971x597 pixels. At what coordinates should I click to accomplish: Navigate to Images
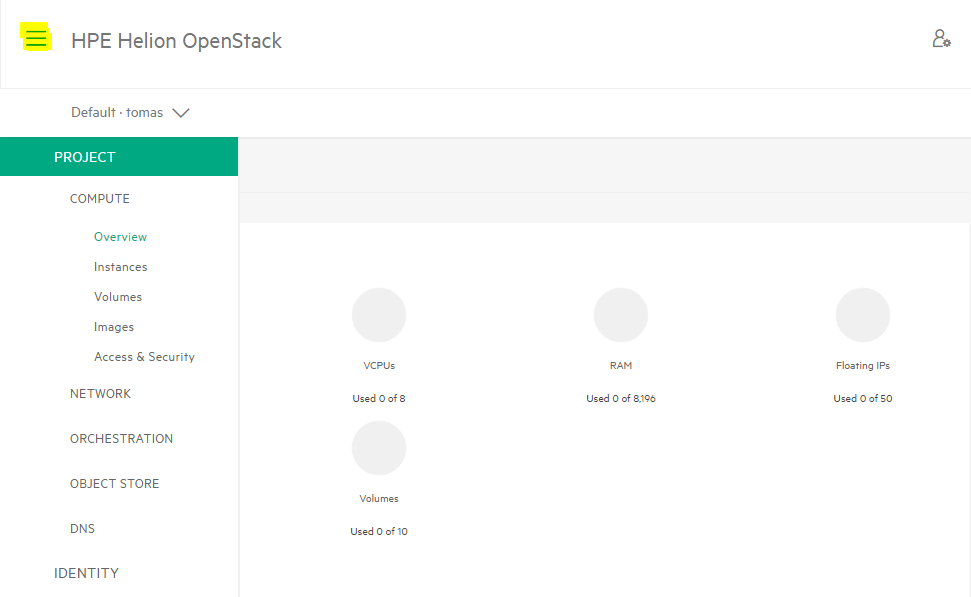tap(113, 327)
